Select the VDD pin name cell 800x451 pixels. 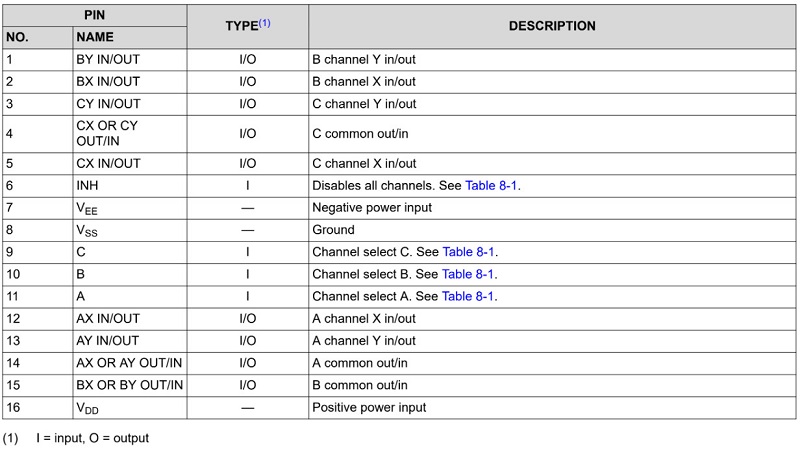(130, 408)
